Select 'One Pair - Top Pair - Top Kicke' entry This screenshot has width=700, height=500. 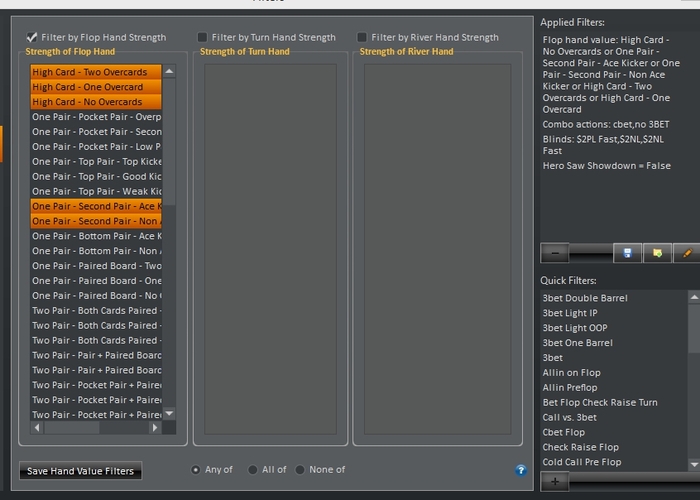(96, 161)
